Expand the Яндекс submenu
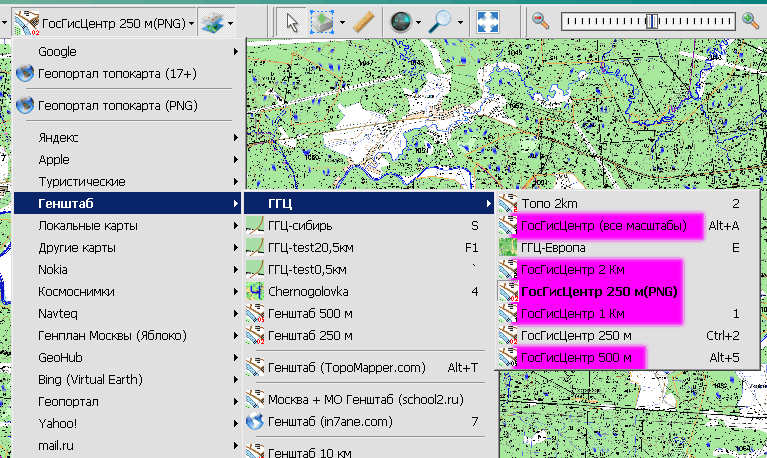The width and height of the screenshot is (767, 458). [x=128, y=137]
